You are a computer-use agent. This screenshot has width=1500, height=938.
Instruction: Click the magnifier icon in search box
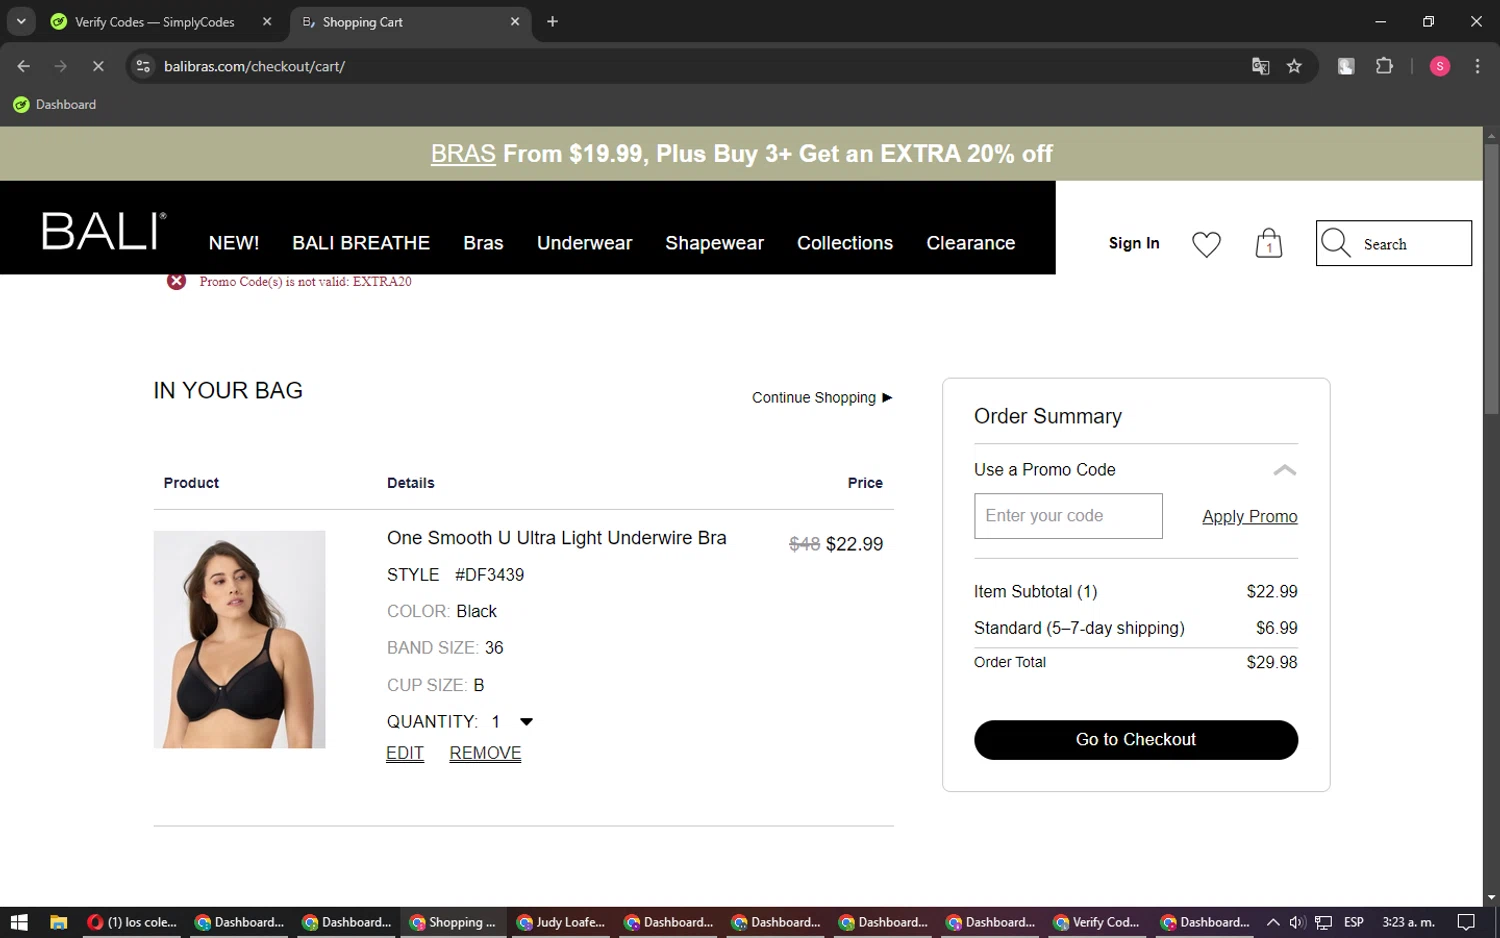tap(1335, 243)
